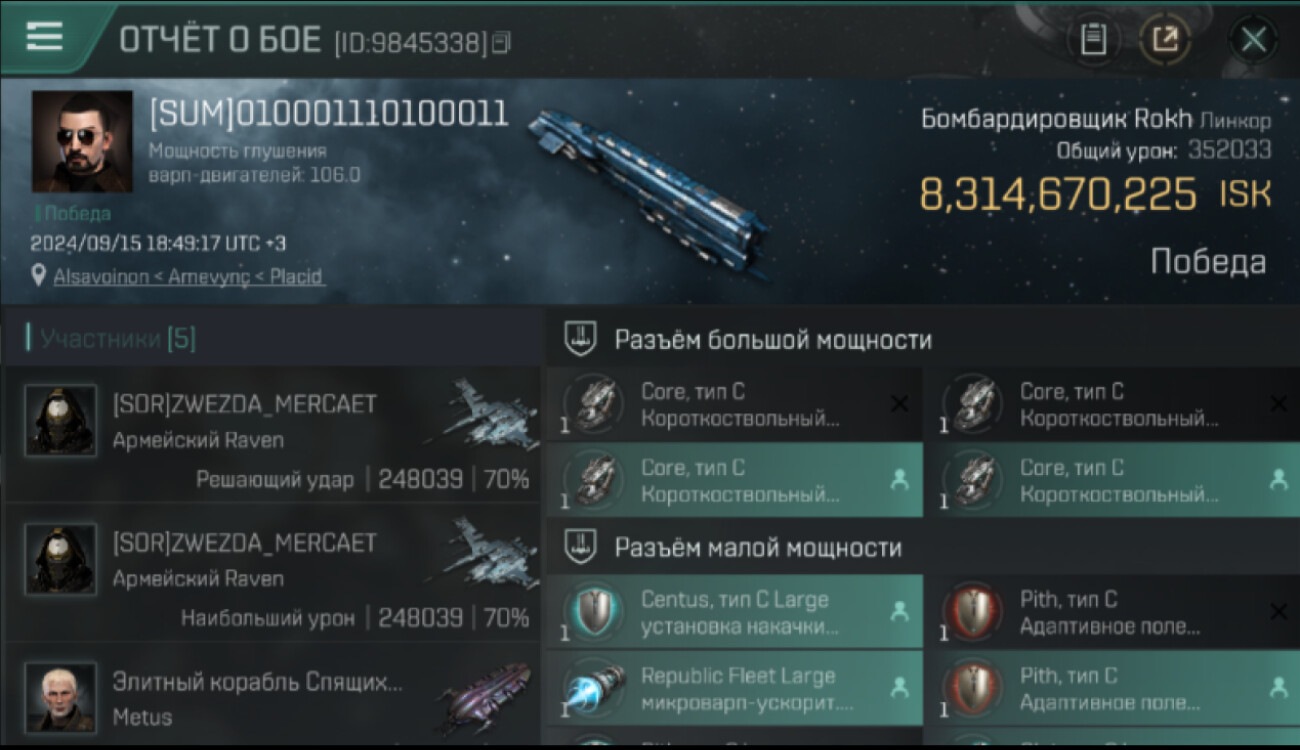
Task: Close the battle report with X
Action: click(1253, 40)
